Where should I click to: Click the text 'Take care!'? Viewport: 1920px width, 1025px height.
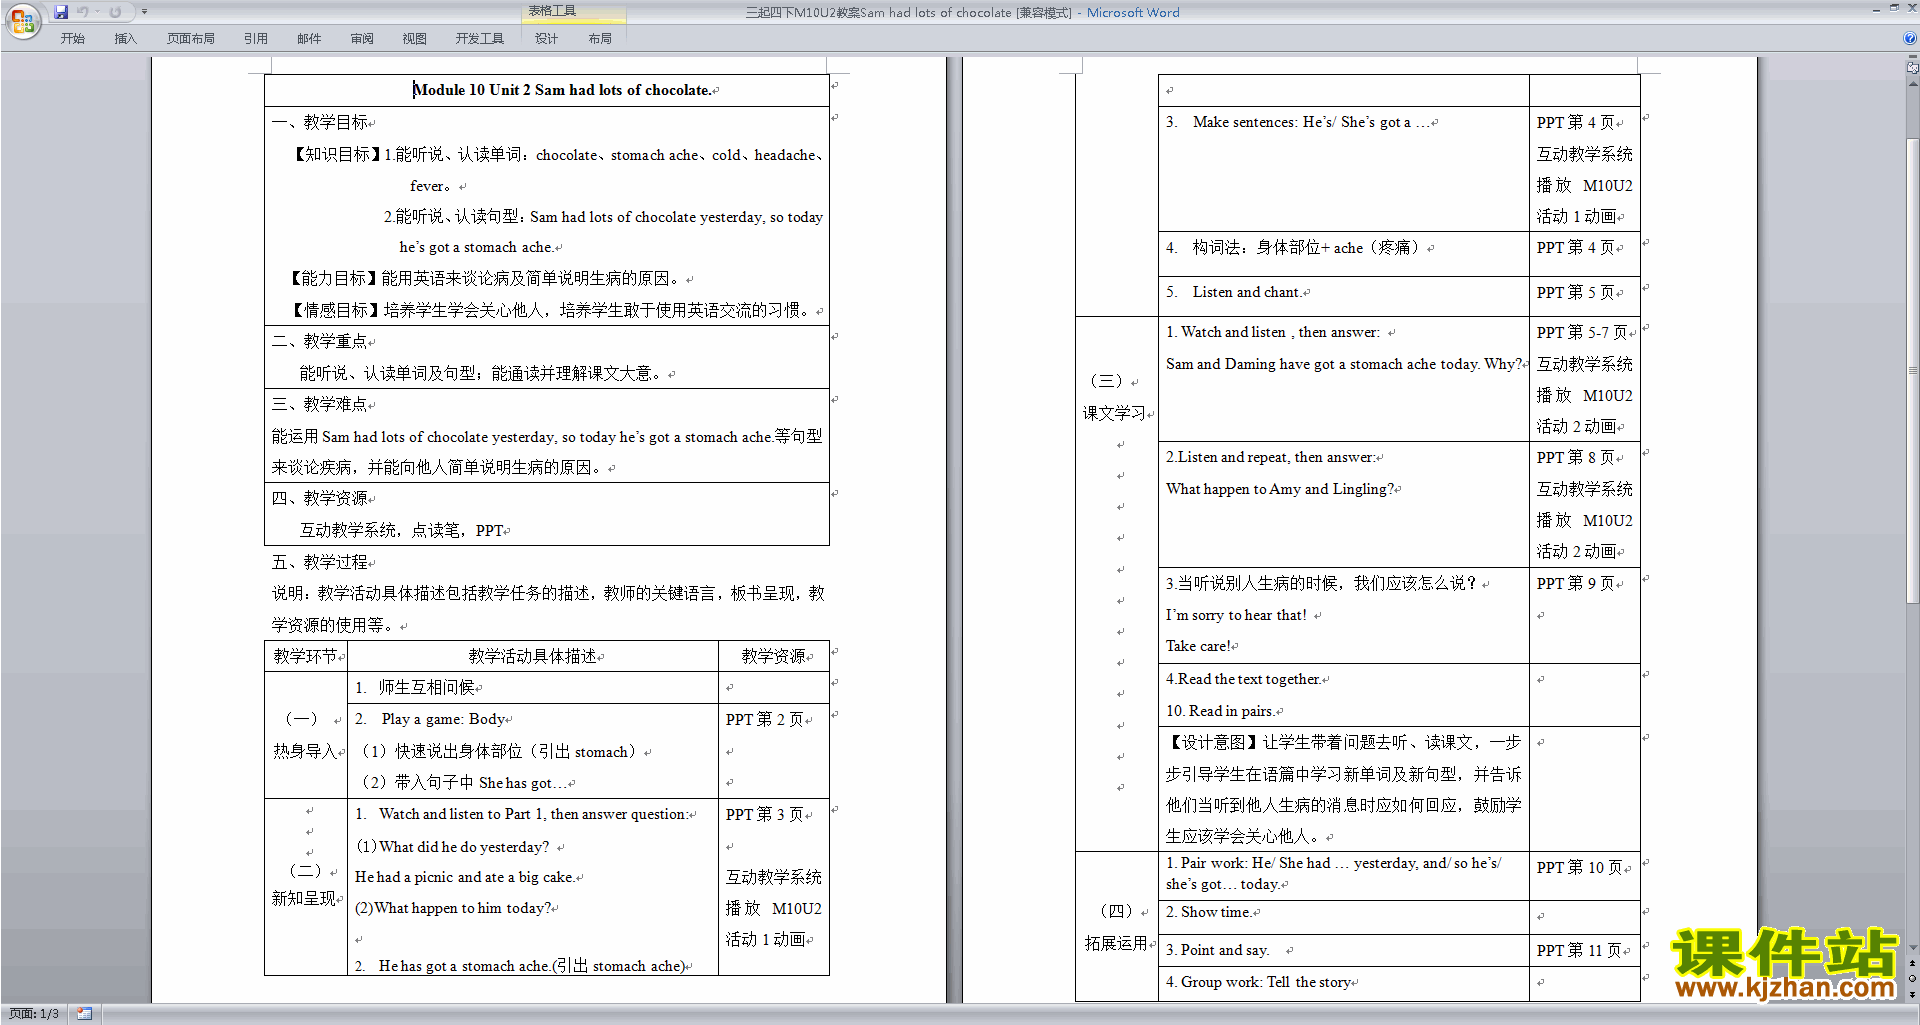(1198, 646)
